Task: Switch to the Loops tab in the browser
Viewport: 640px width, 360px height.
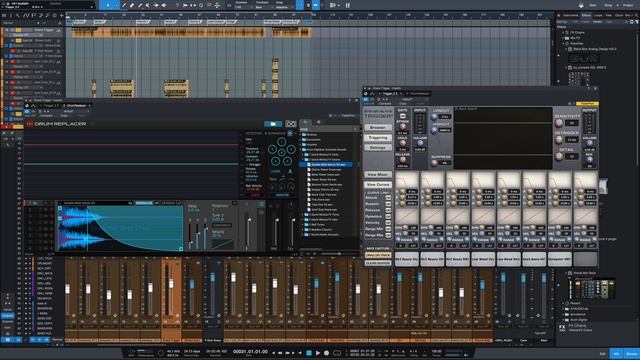Action: tap(598, 16)
